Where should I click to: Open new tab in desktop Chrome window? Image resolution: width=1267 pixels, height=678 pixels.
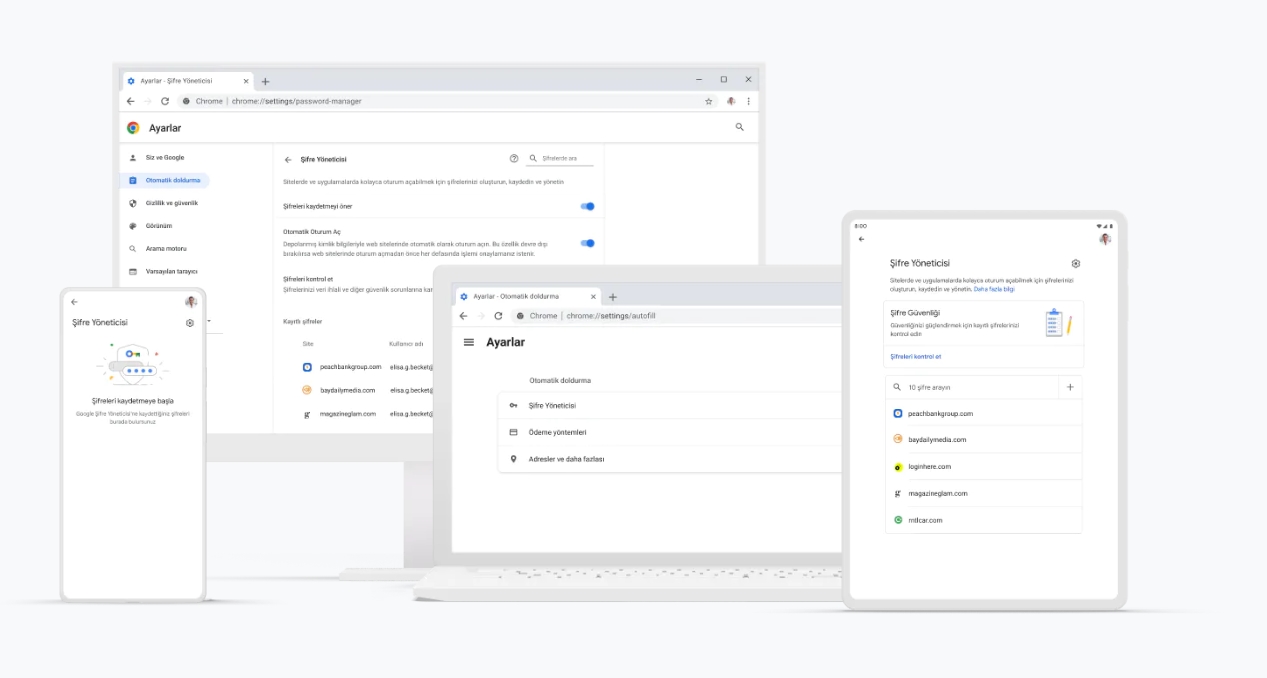point(265,81)
